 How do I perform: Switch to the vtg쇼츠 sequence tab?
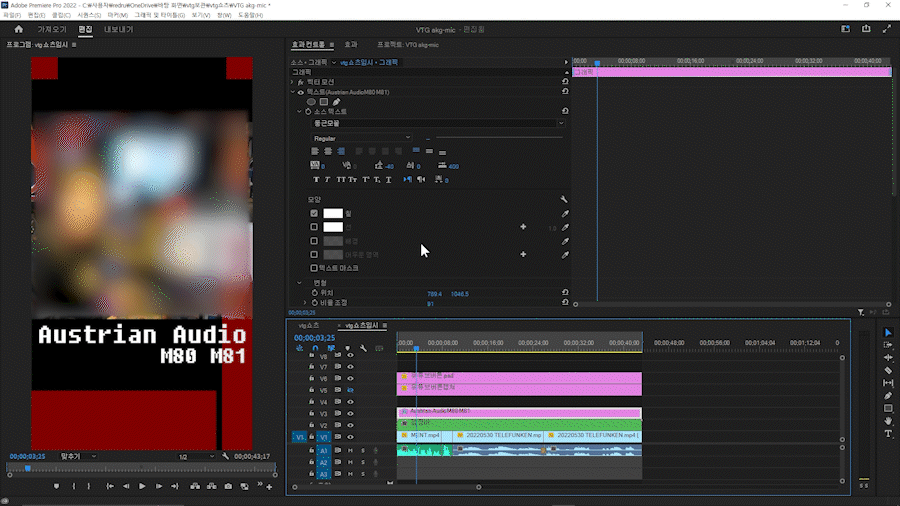[309, 326]
